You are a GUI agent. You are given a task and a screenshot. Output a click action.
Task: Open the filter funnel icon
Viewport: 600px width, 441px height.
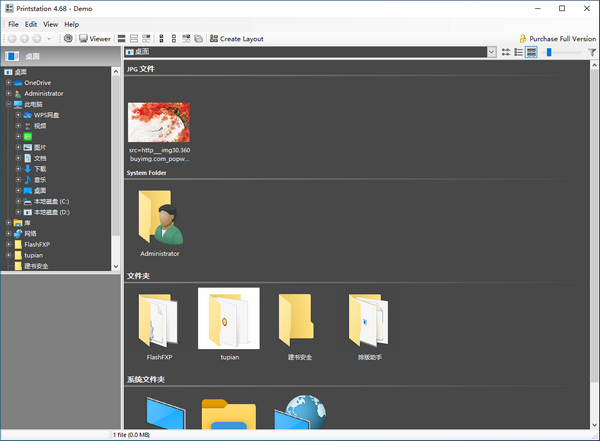pyautogui.click(x=592, y=52)
